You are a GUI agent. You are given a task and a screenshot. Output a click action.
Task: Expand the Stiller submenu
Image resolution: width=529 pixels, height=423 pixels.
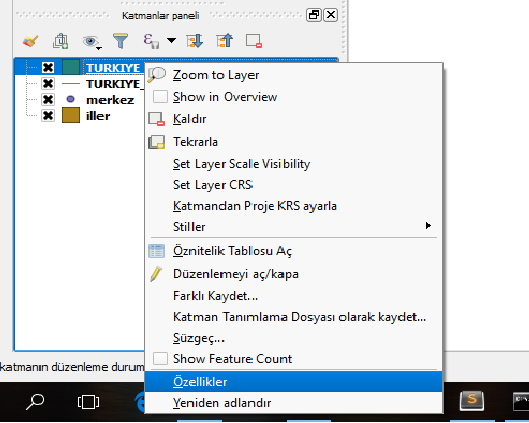pyautogui.click(x=294, y=226)
